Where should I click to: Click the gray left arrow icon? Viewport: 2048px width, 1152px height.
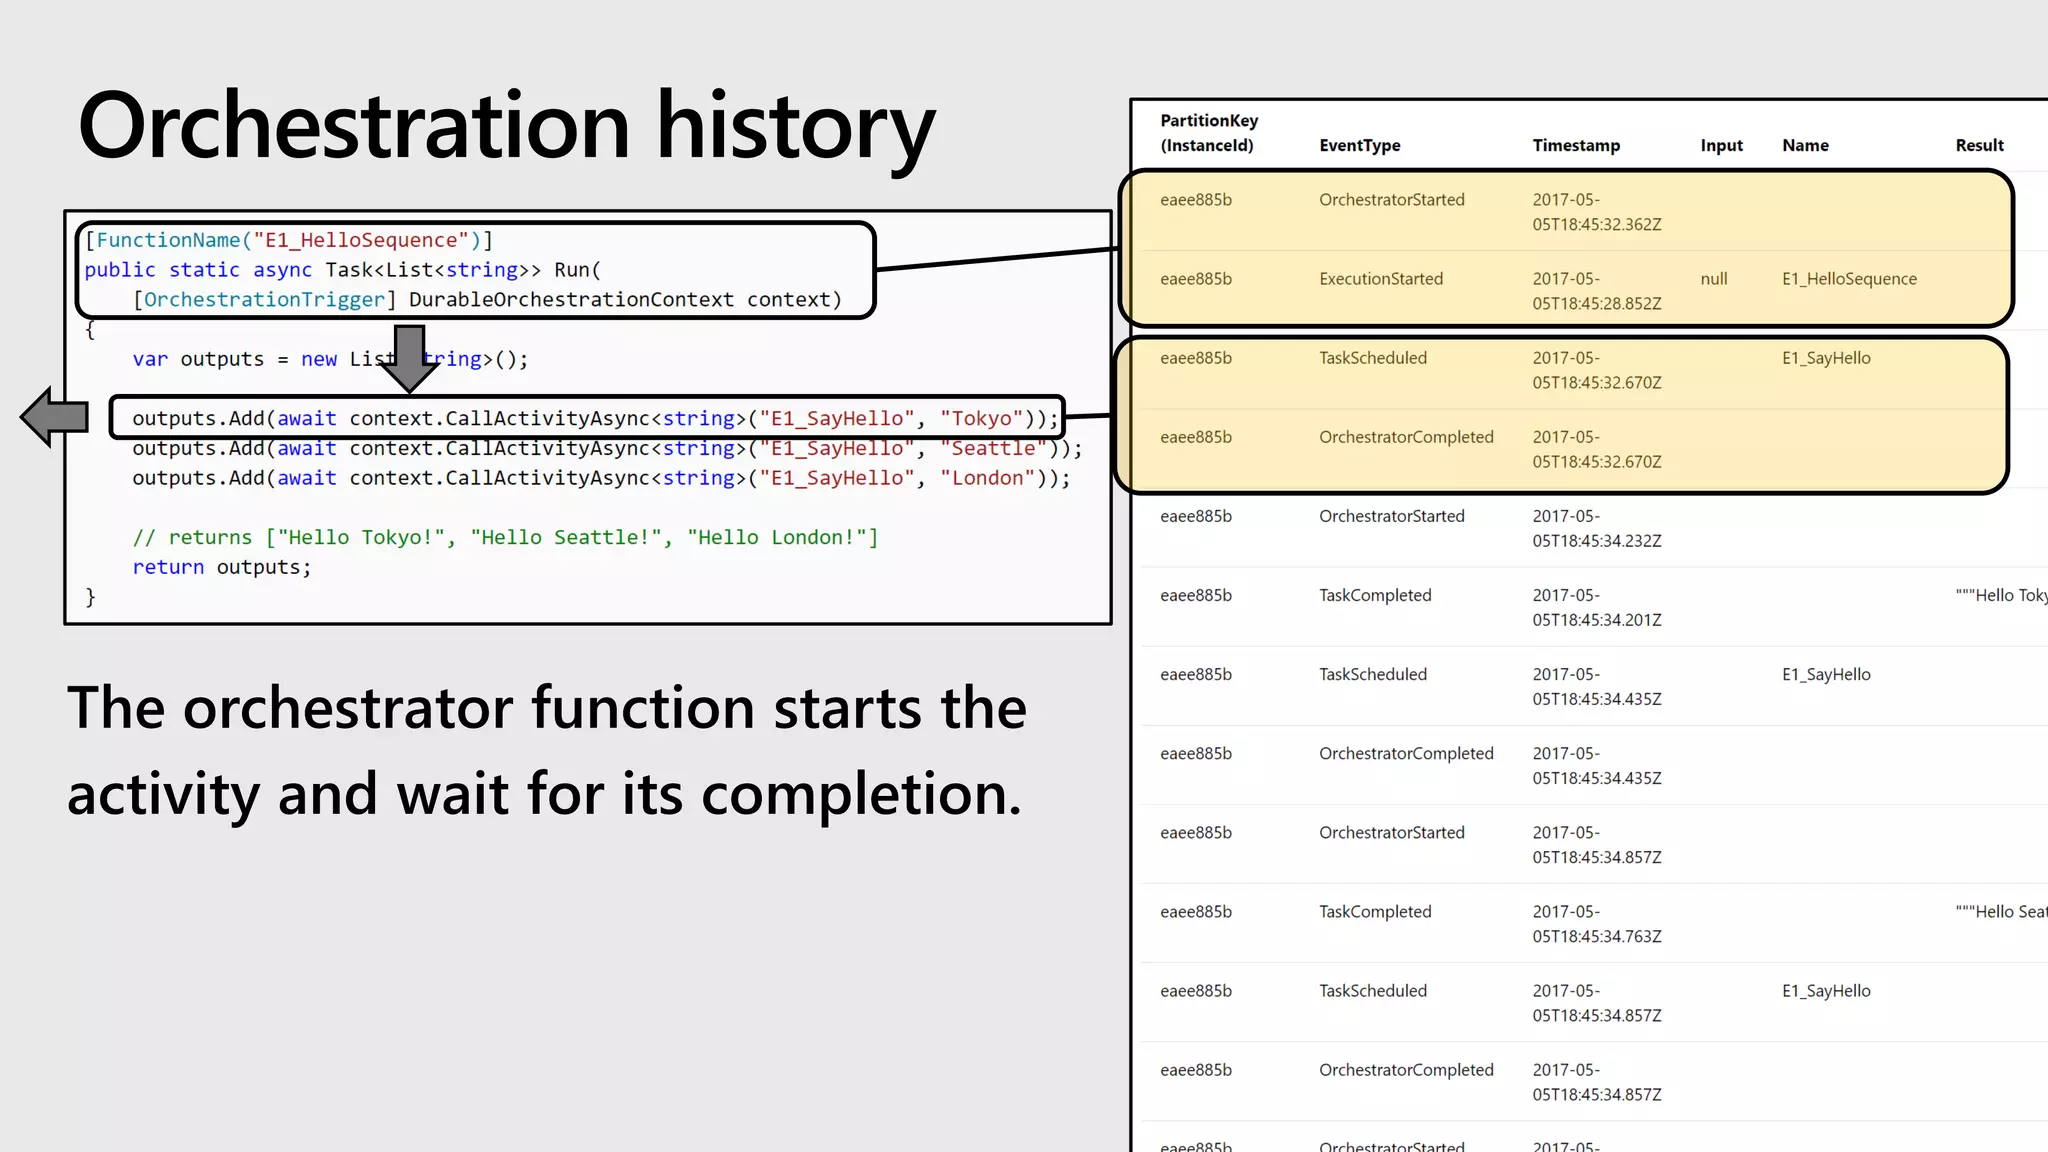click(x=55, y=416)
